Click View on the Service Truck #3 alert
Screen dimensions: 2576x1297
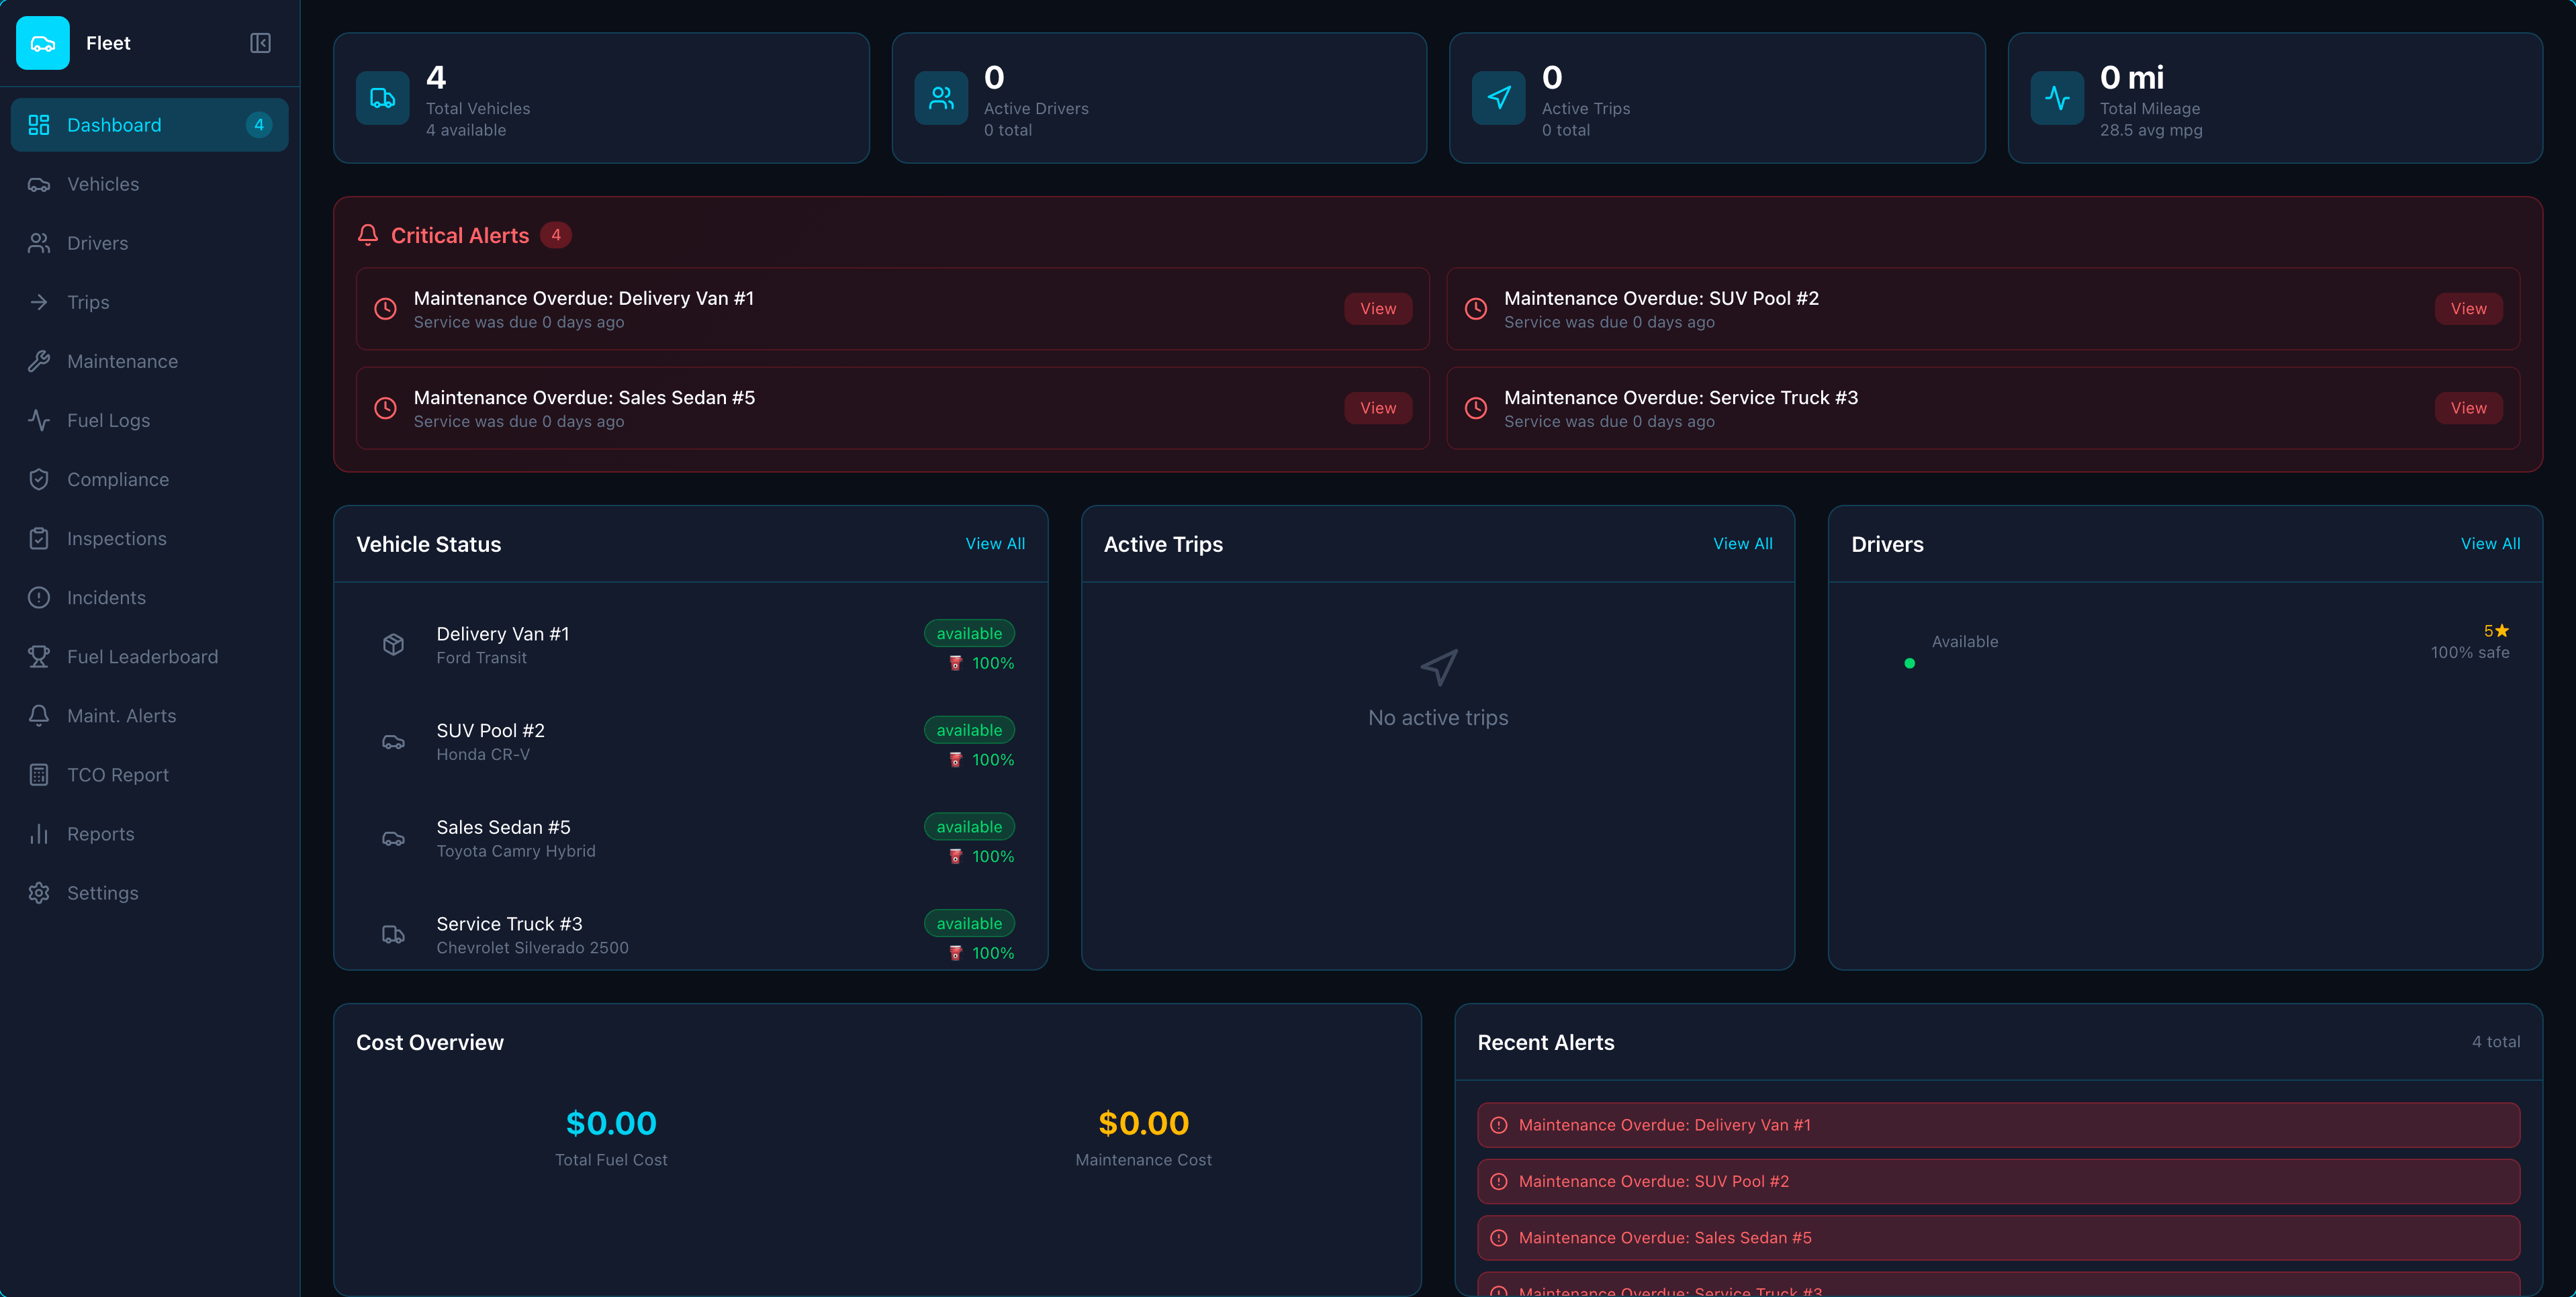tap(2468, 407)
